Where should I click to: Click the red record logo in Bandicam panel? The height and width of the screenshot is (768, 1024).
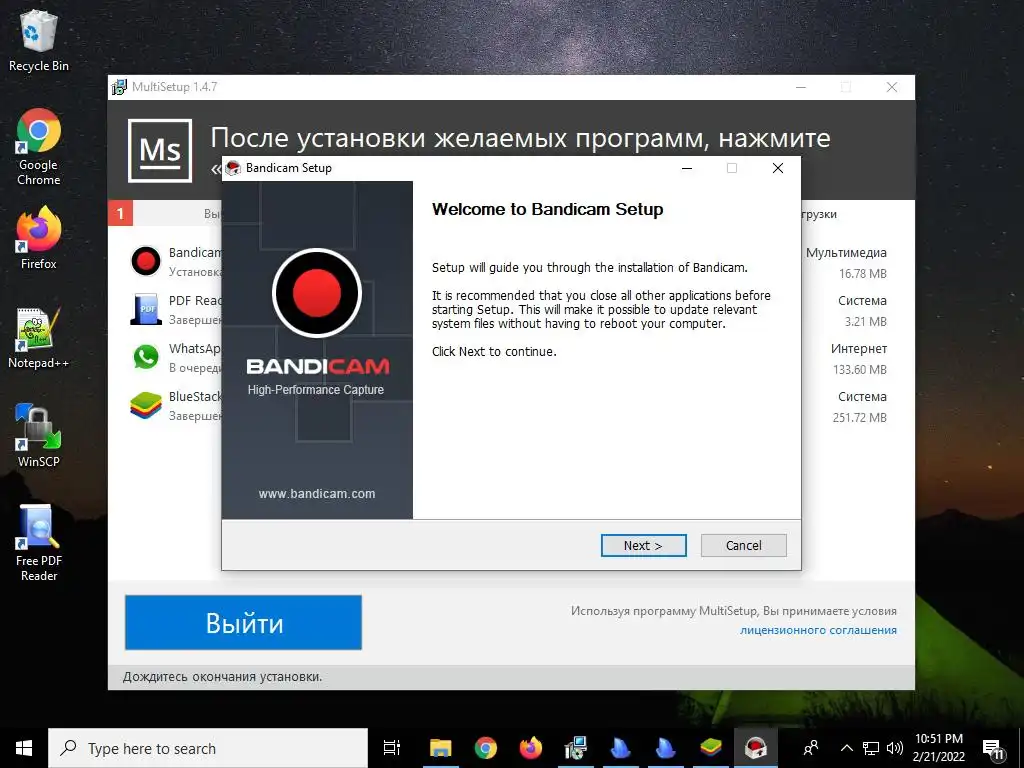[x=317, y=293]
